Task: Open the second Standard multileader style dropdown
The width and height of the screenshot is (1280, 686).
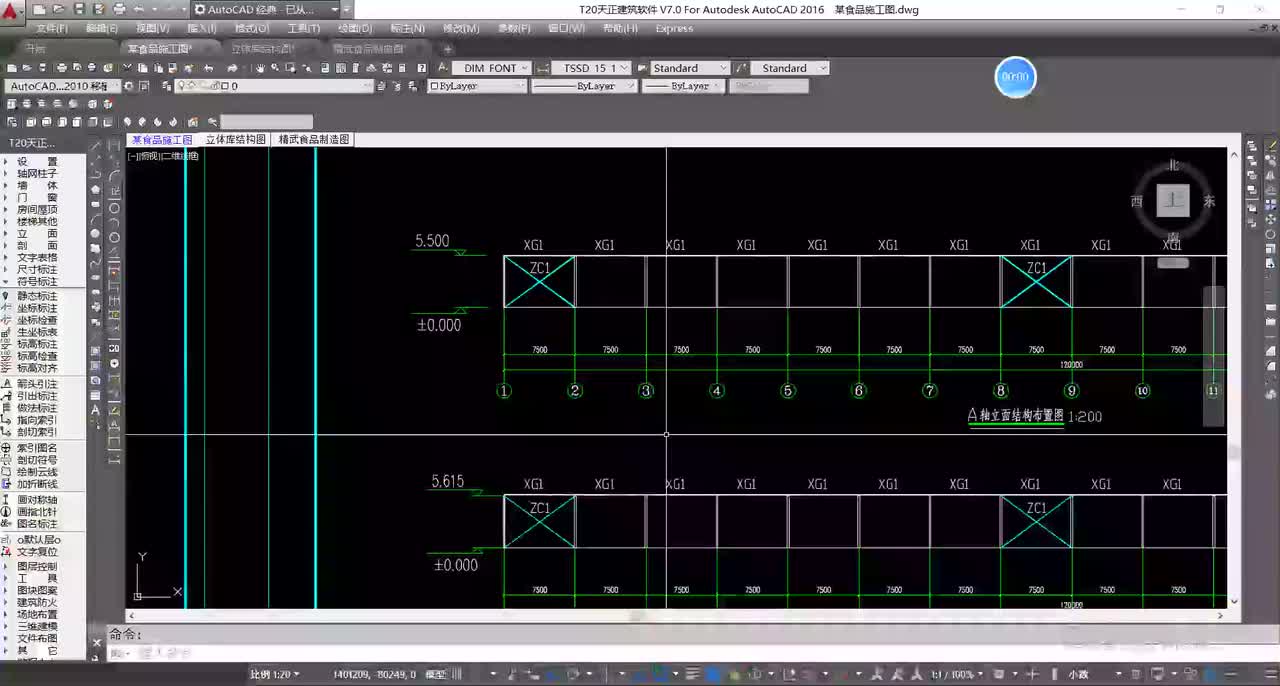Action: pos(790,68)
